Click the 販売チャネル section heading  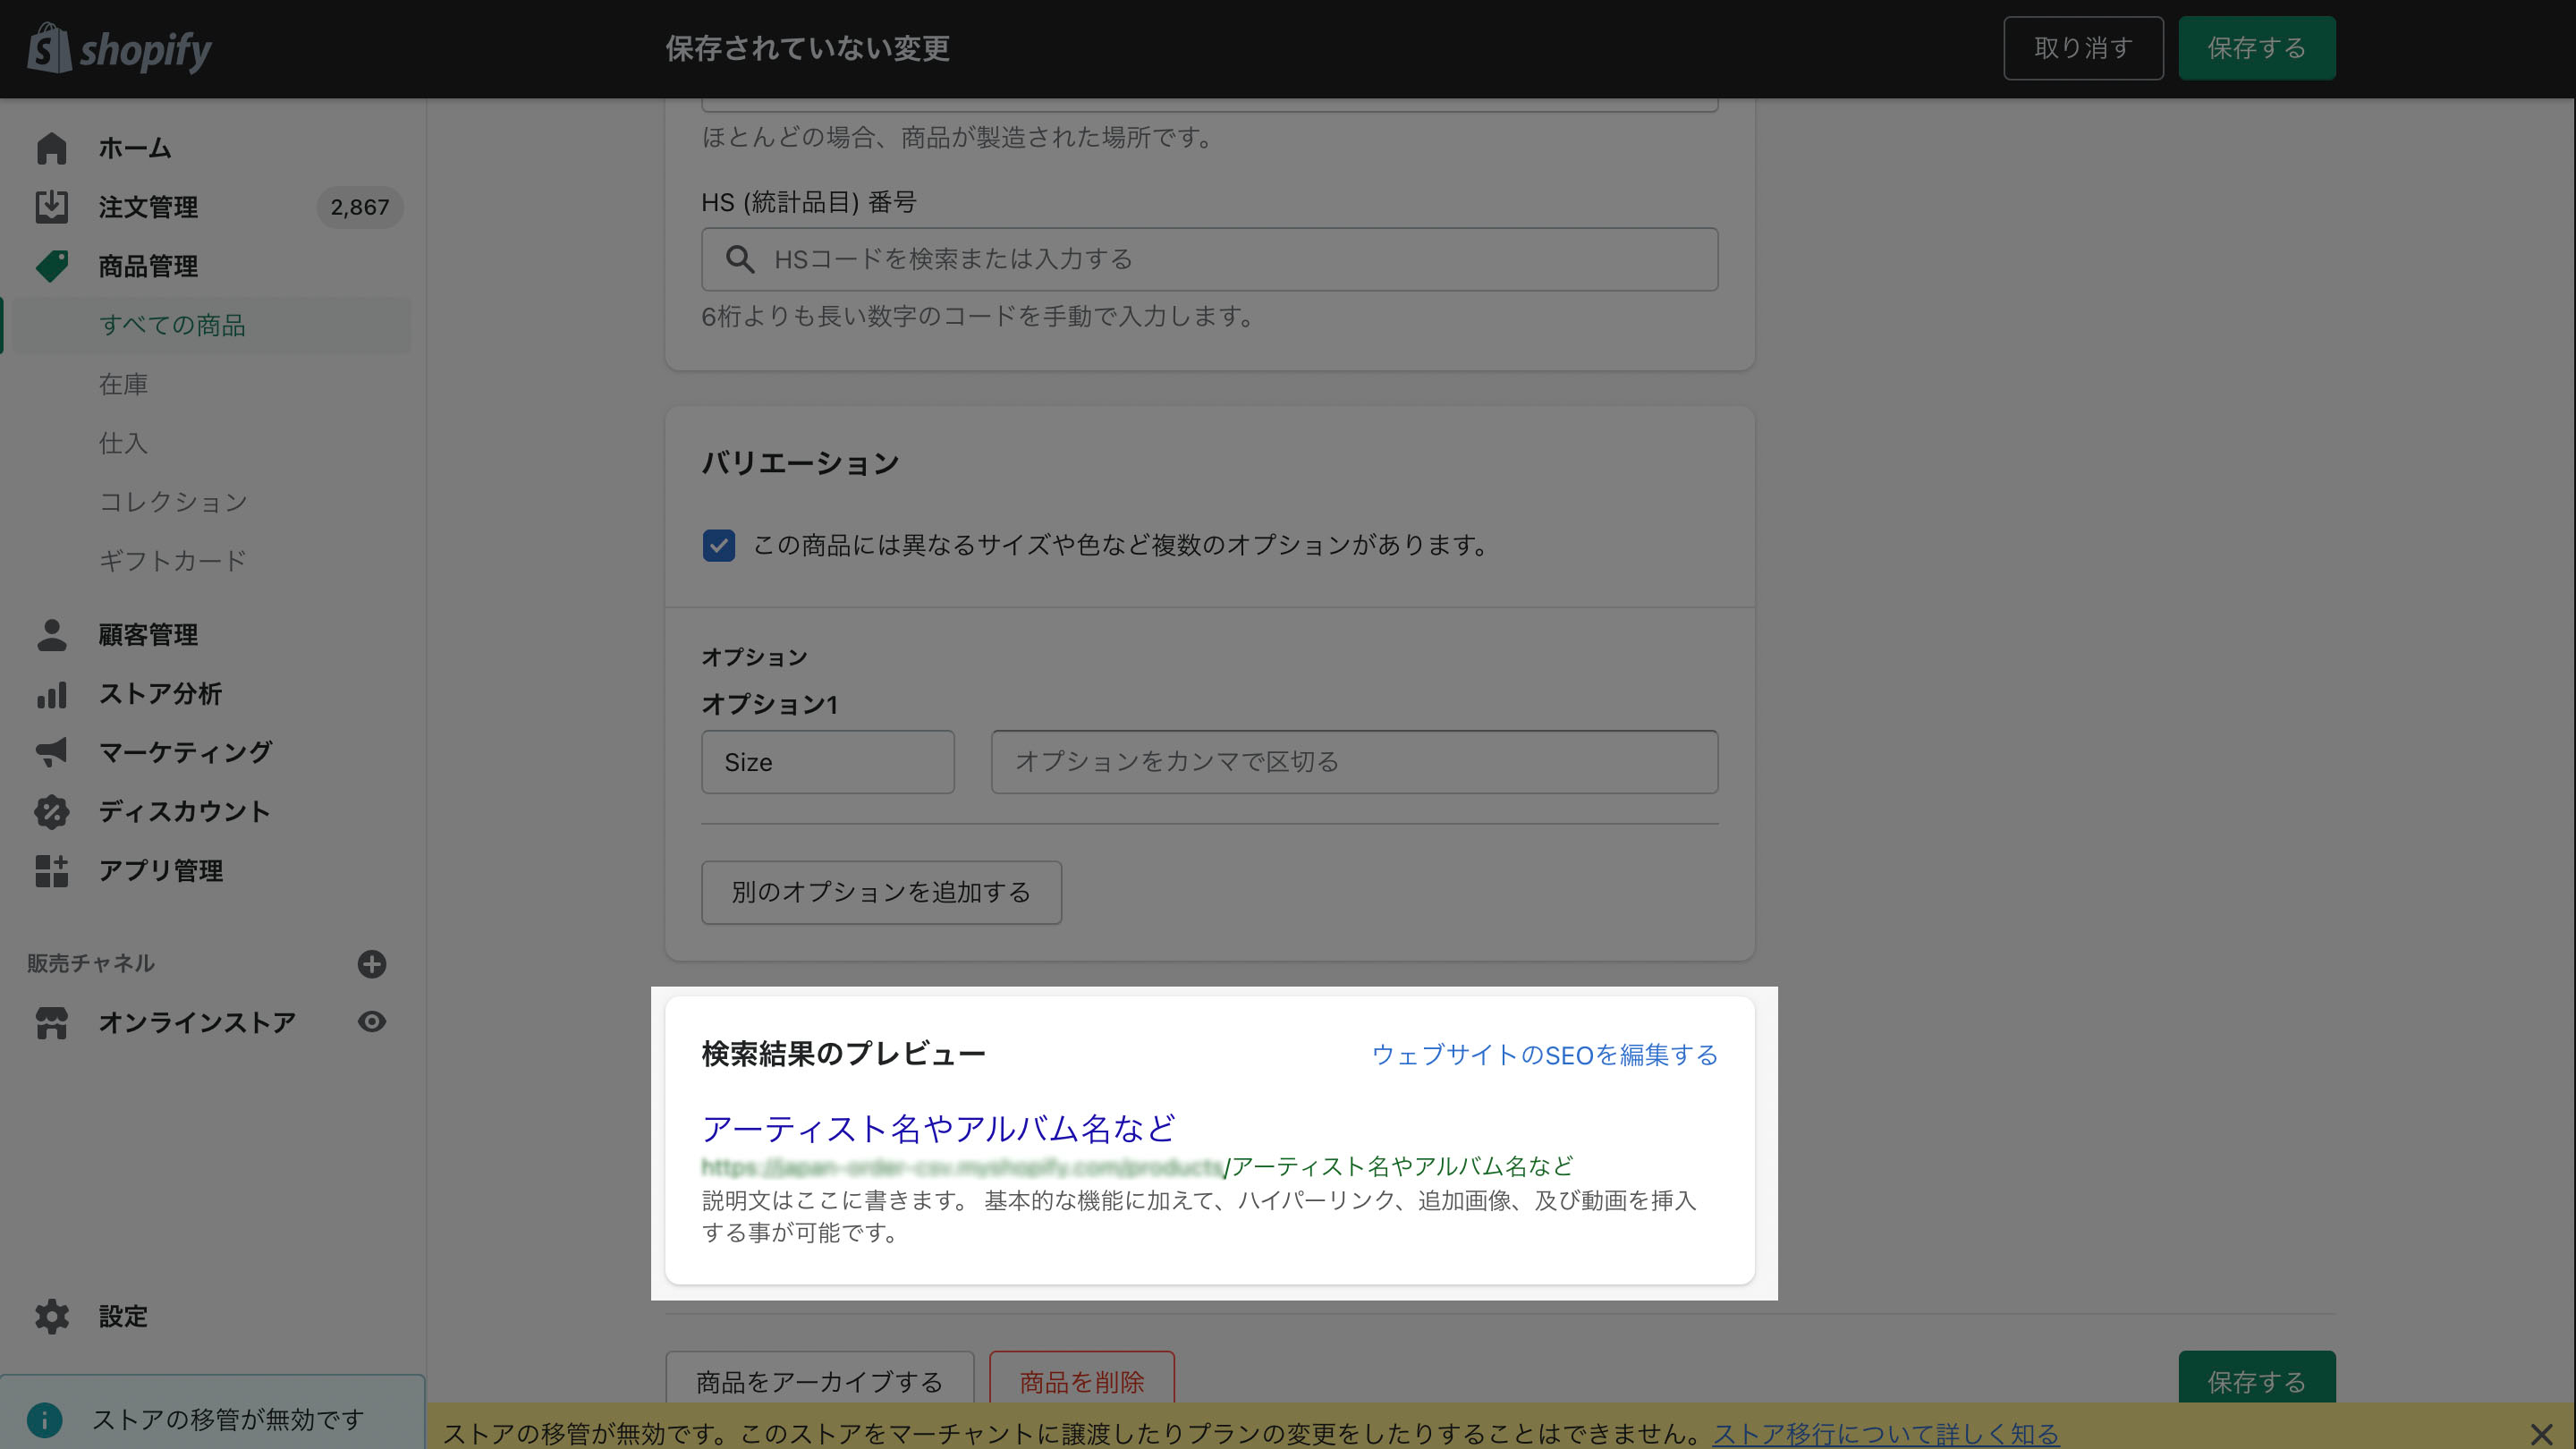click(x=91, y=963)
